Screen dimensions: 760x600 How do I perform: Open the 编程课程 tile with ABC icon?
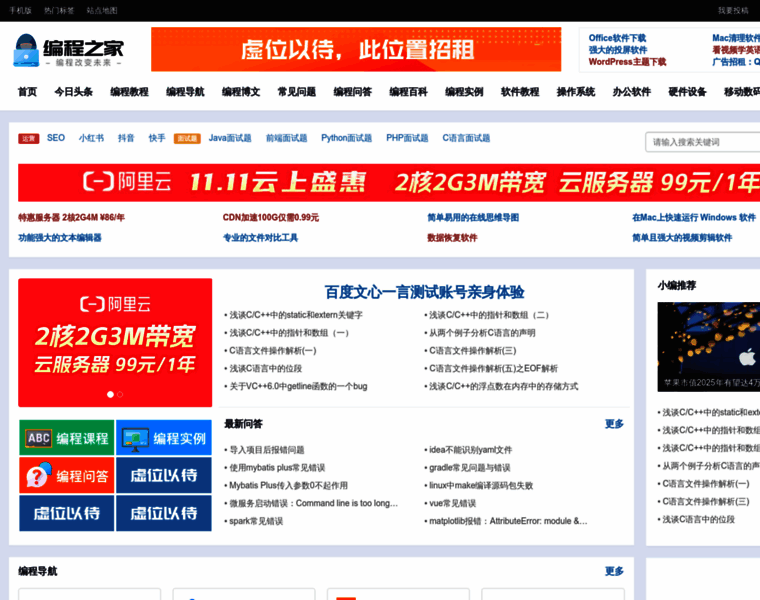[67, 438]
